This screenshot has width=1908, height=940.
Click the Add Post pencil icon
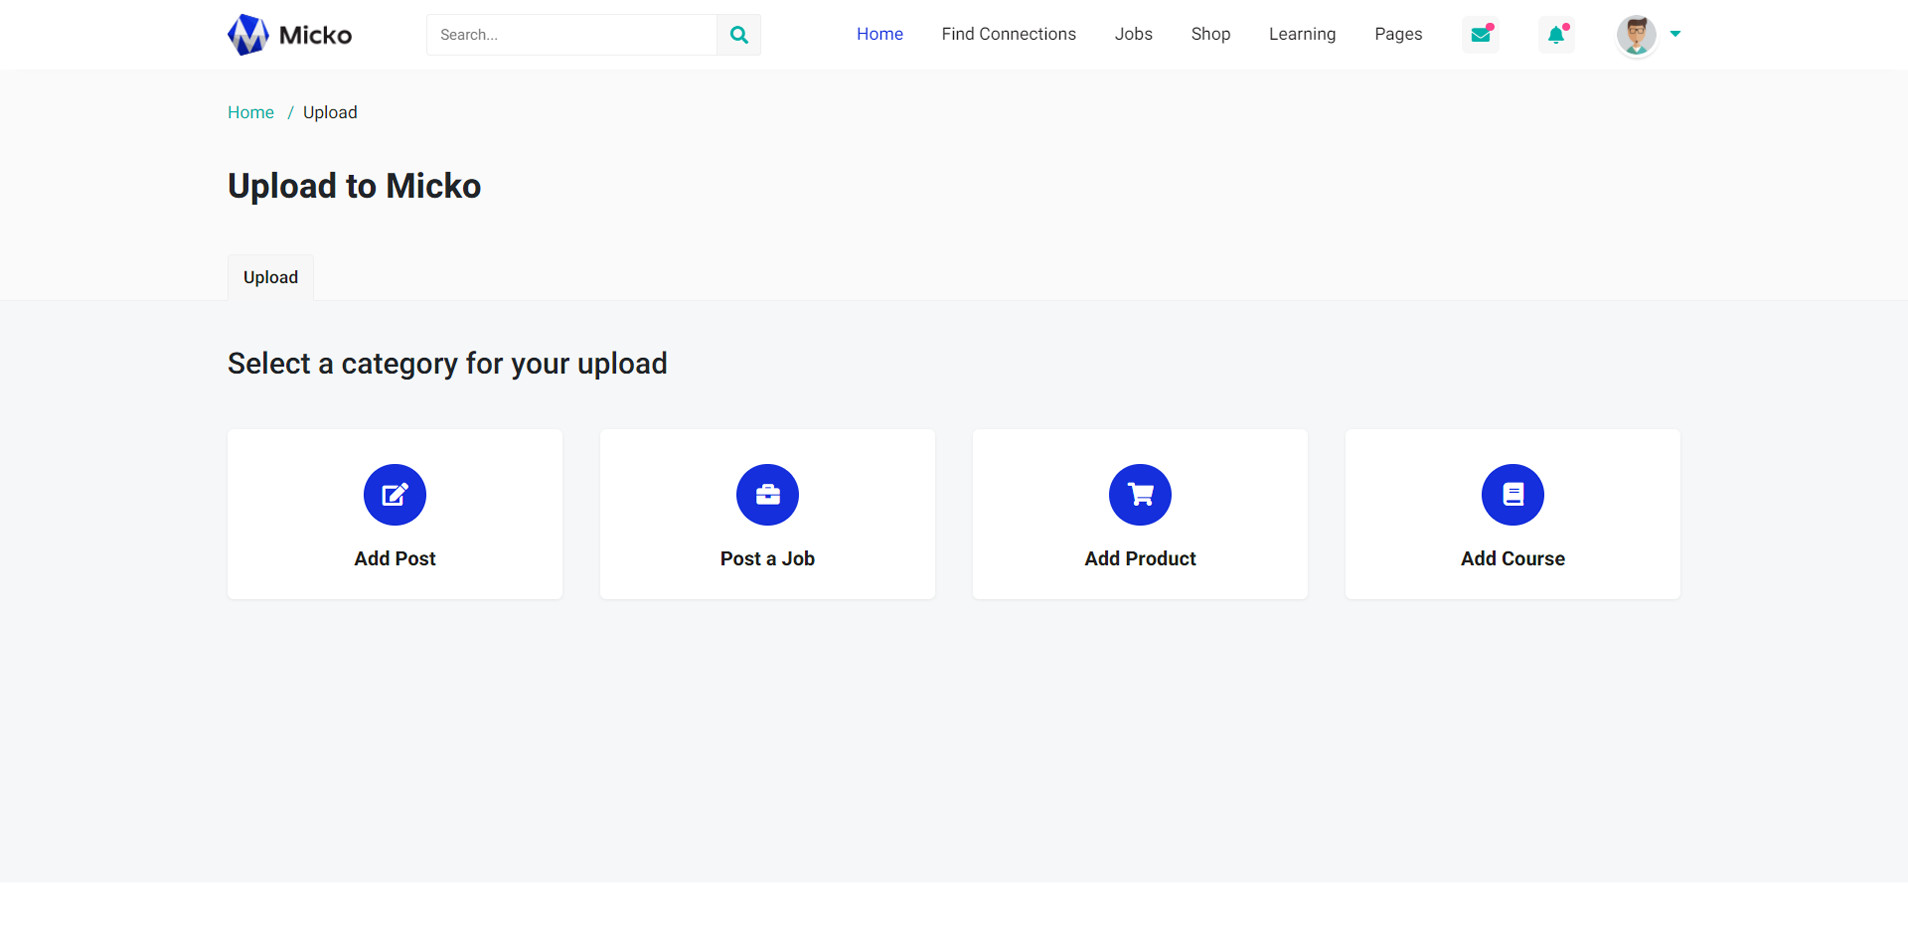click(395, 494)
